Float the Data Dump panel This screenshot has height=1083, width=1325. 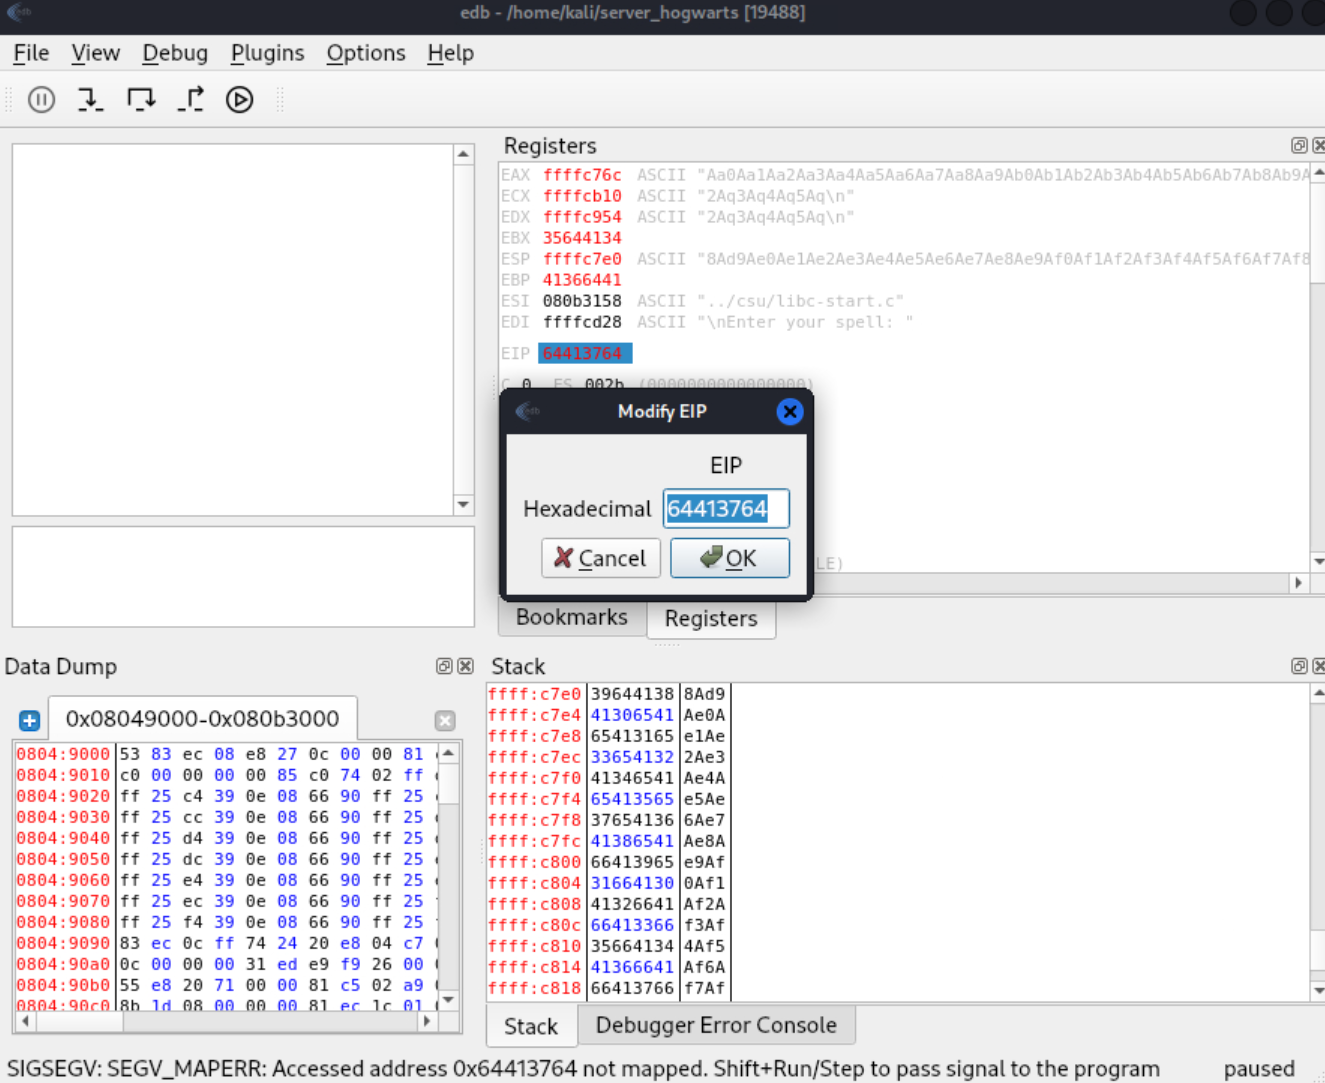(x=445, y=666)
